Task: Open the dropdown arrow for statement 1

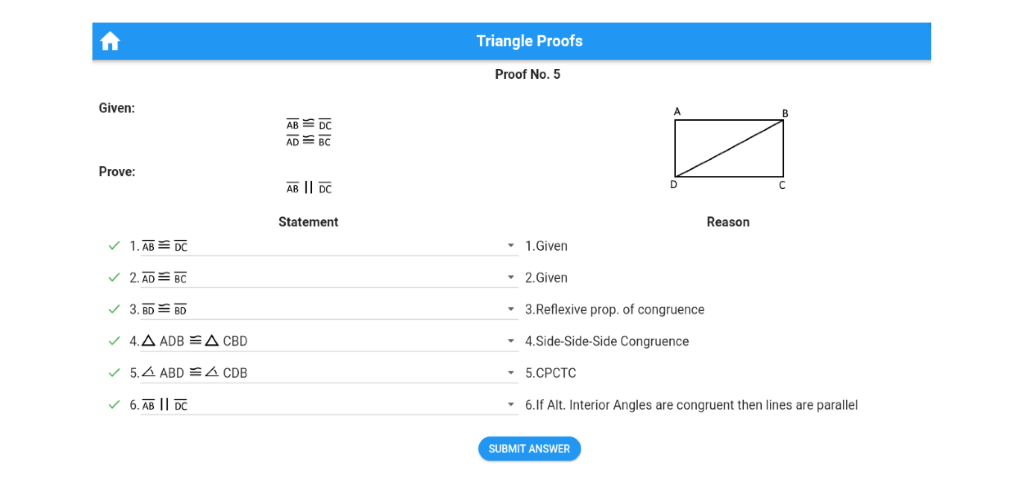Action: [x=511, y=246]
